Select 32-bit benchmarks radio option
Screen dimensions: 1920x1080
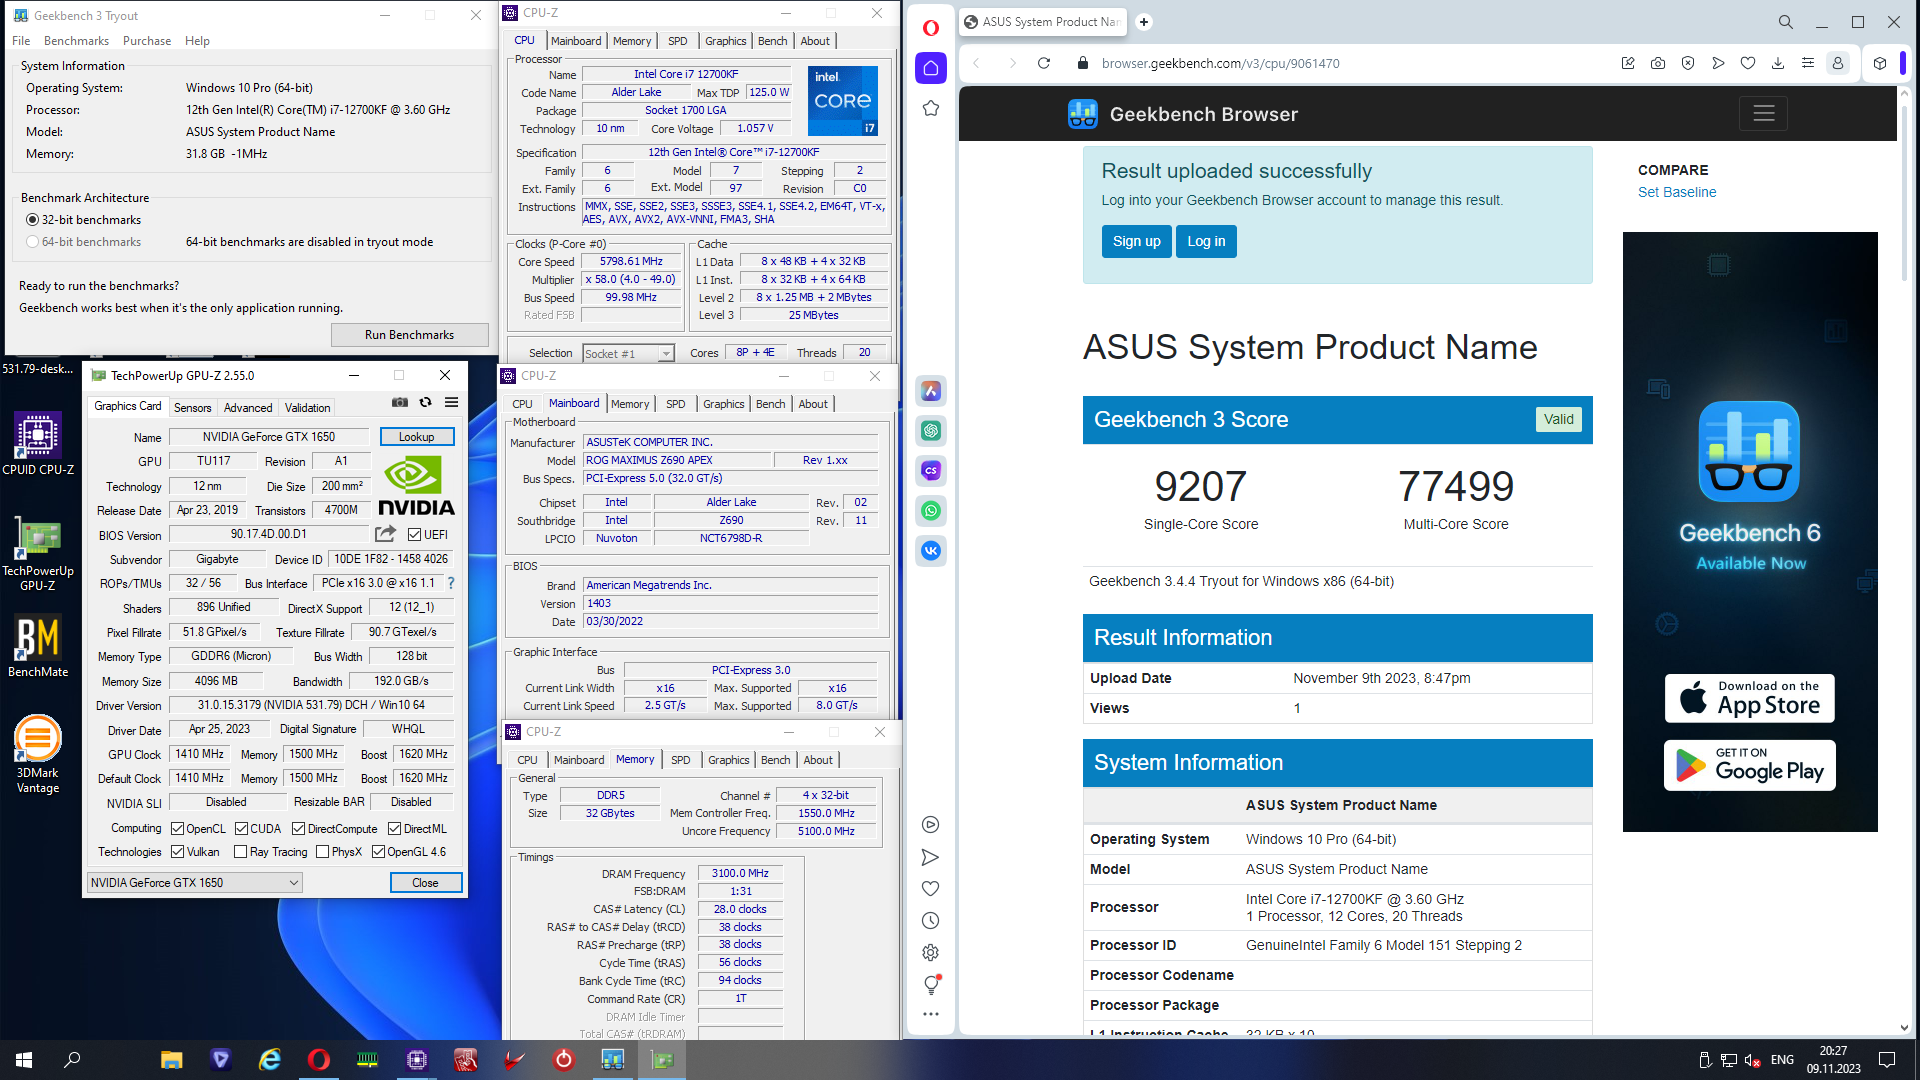[33, 220]
